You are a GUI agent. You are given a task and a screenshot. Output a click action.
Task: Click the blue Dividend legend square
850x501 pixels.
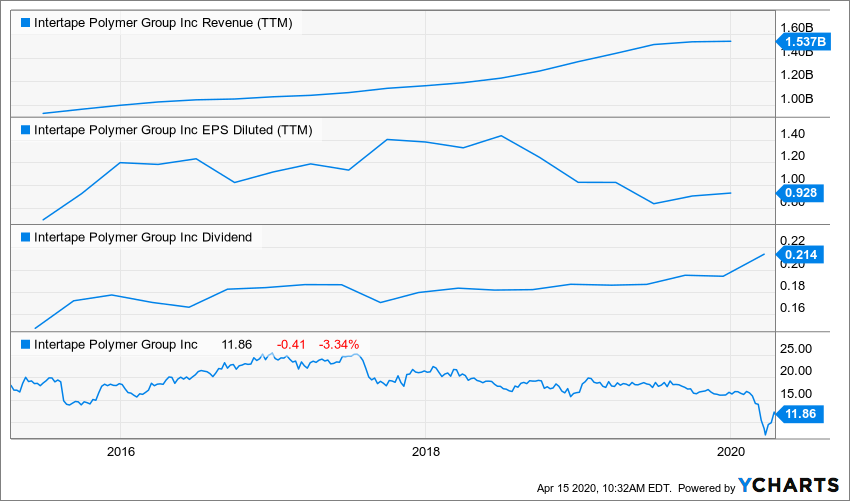(25, 237)
